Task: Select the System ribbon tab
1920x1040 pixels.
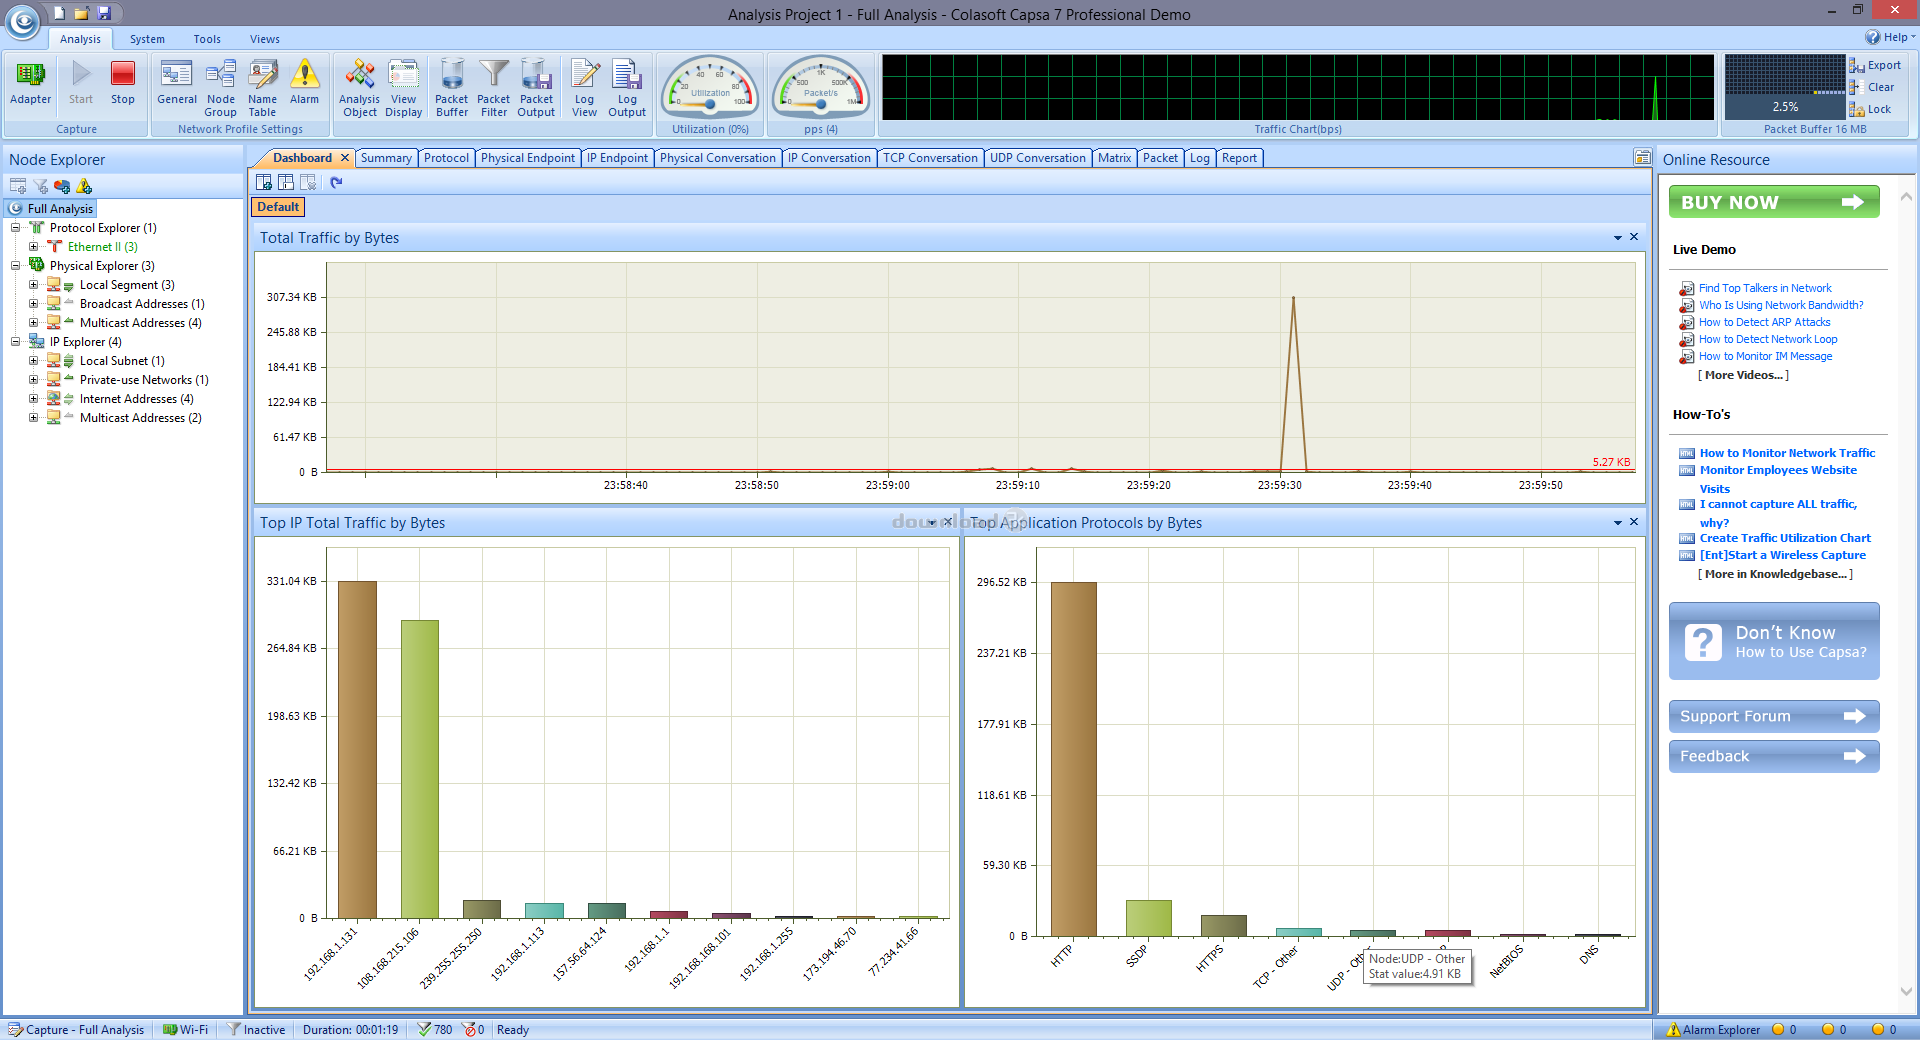Action: pos(147,39)
